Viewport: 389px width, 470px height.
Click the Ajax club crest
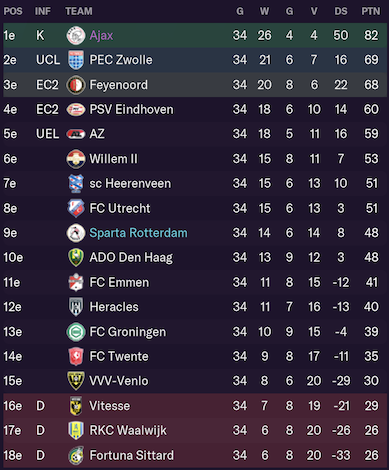click(x=76, y=35)
